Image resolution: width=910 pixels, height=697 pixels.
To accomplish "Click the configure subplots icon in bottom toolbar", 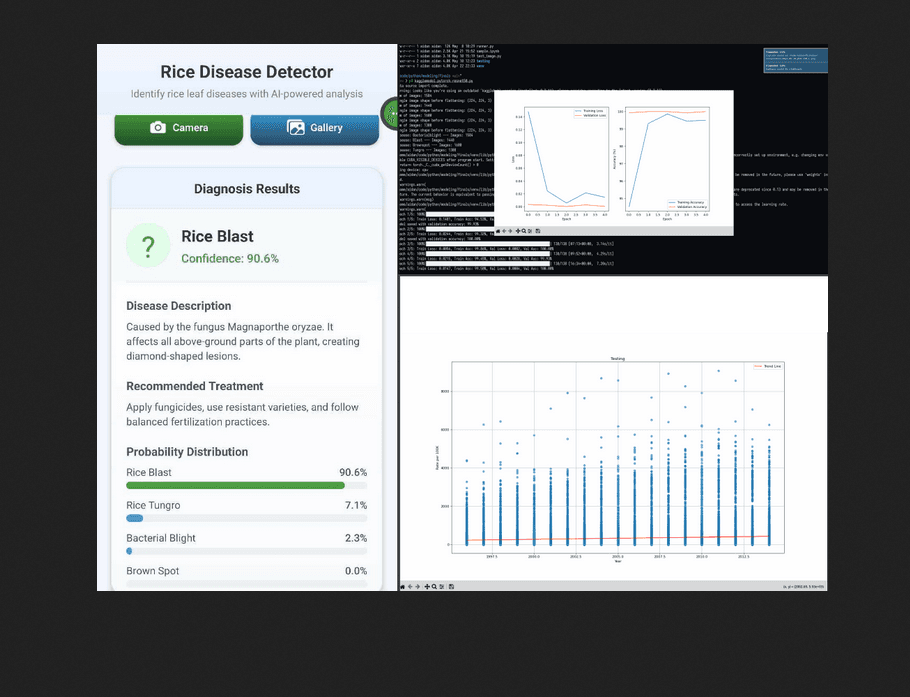I will (443, 586).
